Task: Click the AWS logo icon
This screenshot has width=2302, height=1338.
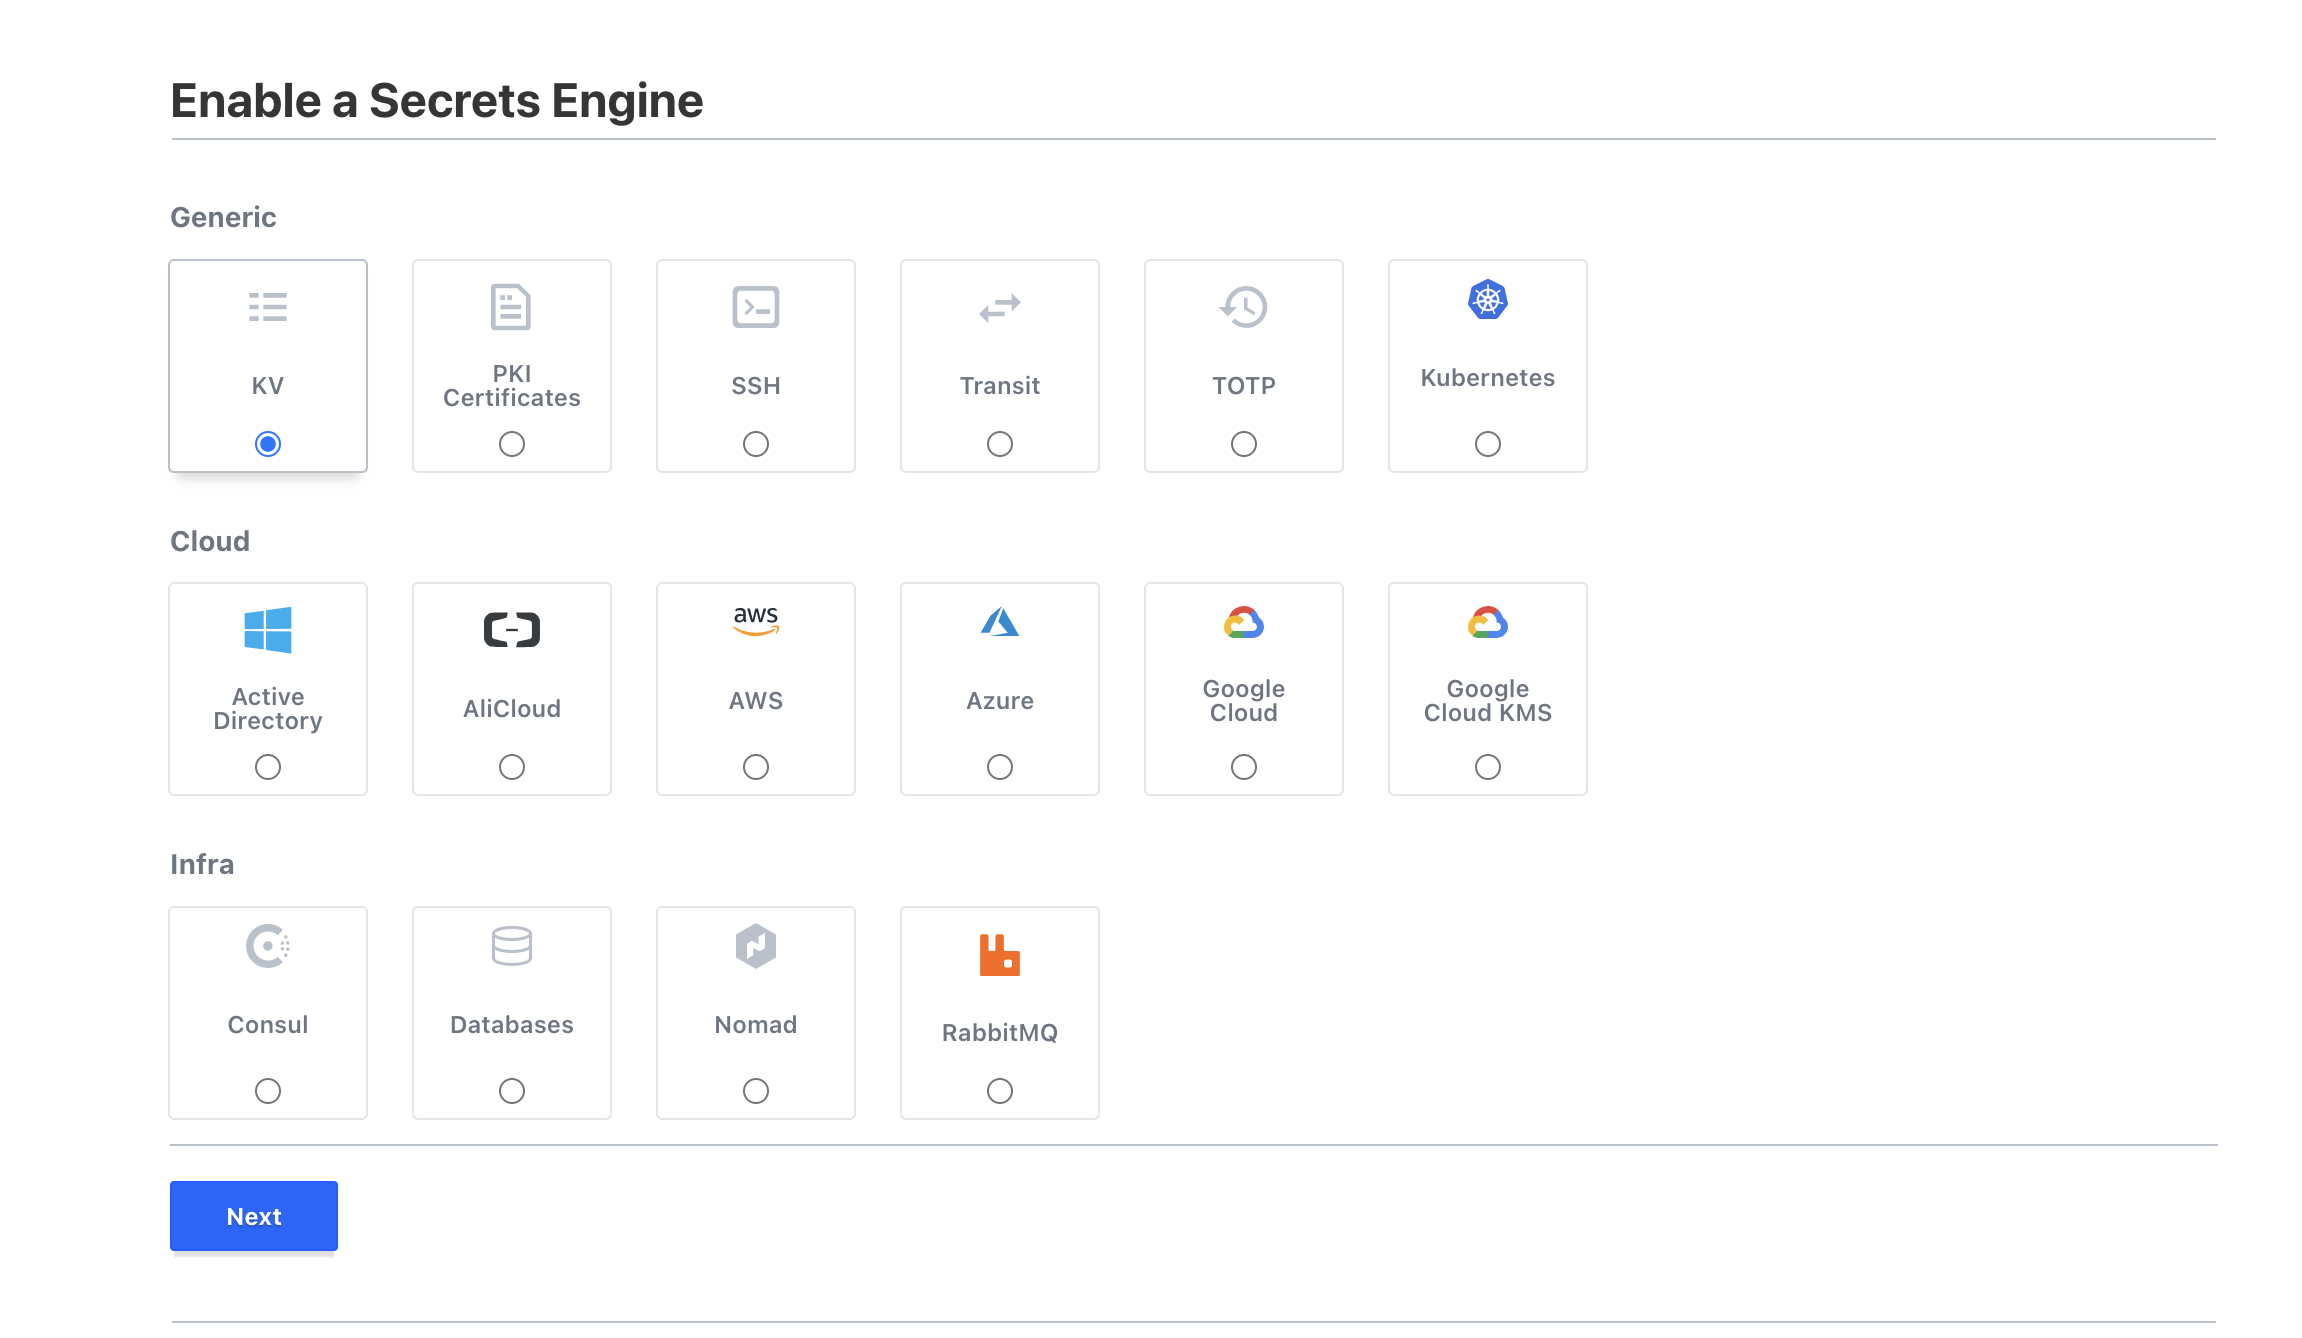Action: coord(755,621)
